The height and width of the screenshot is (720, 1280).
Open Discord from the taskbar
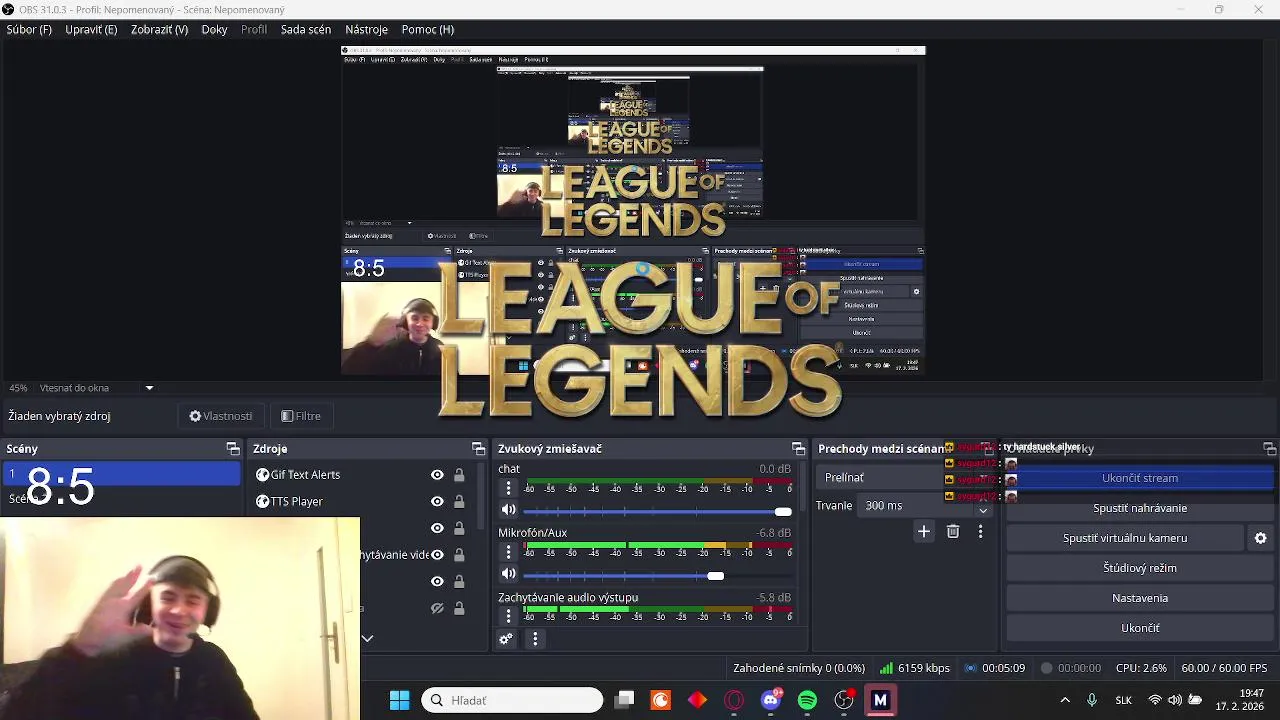pyautogui.click(x=771, y=700)
